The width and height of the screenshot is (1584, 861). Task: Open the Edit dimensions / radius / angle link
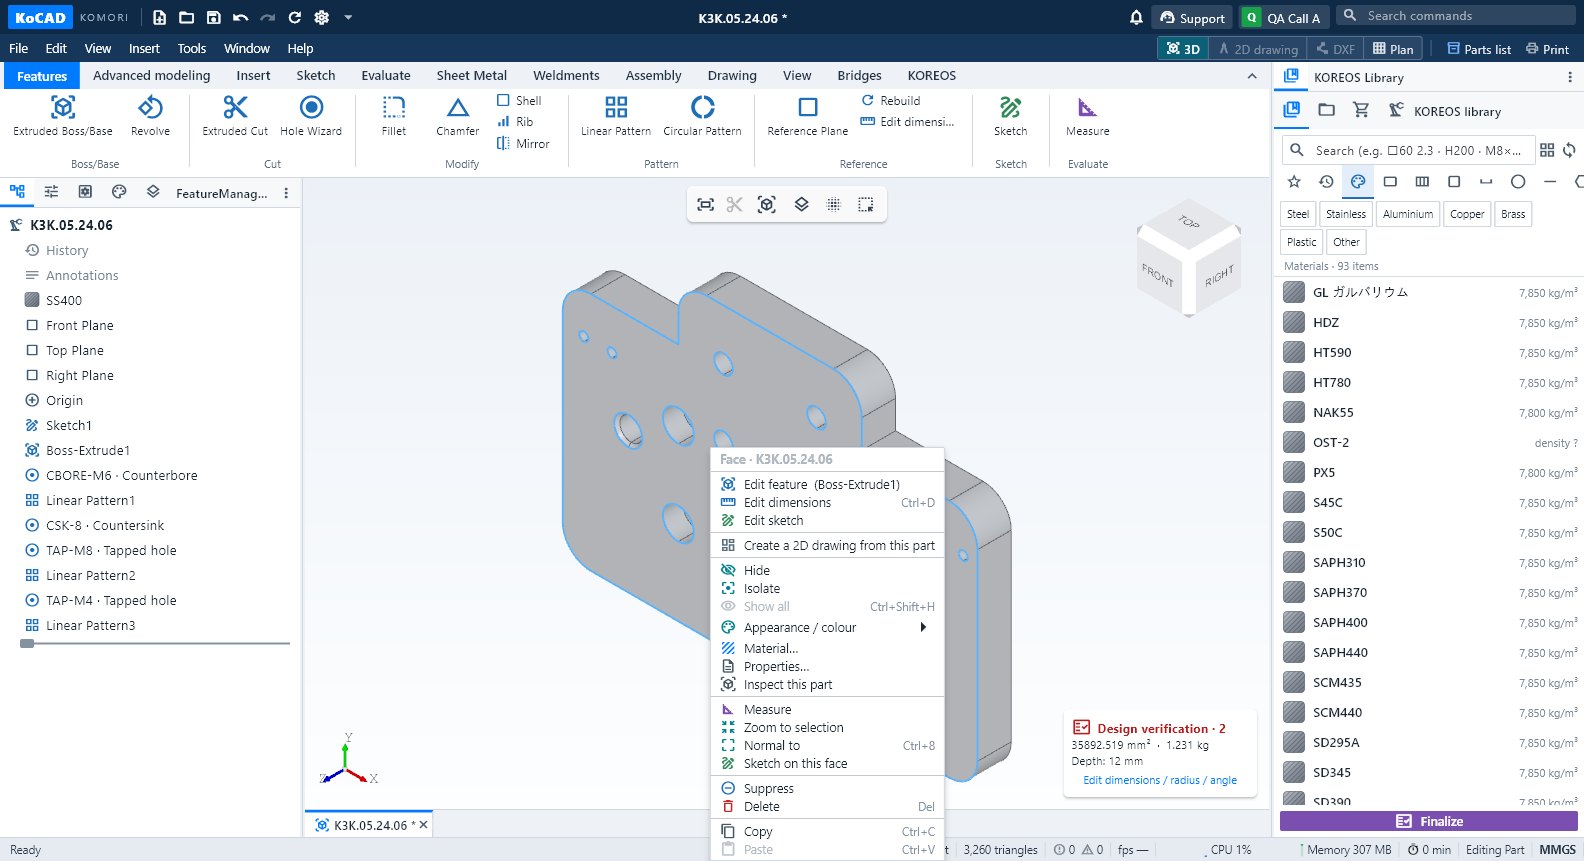coord(1160,780)
